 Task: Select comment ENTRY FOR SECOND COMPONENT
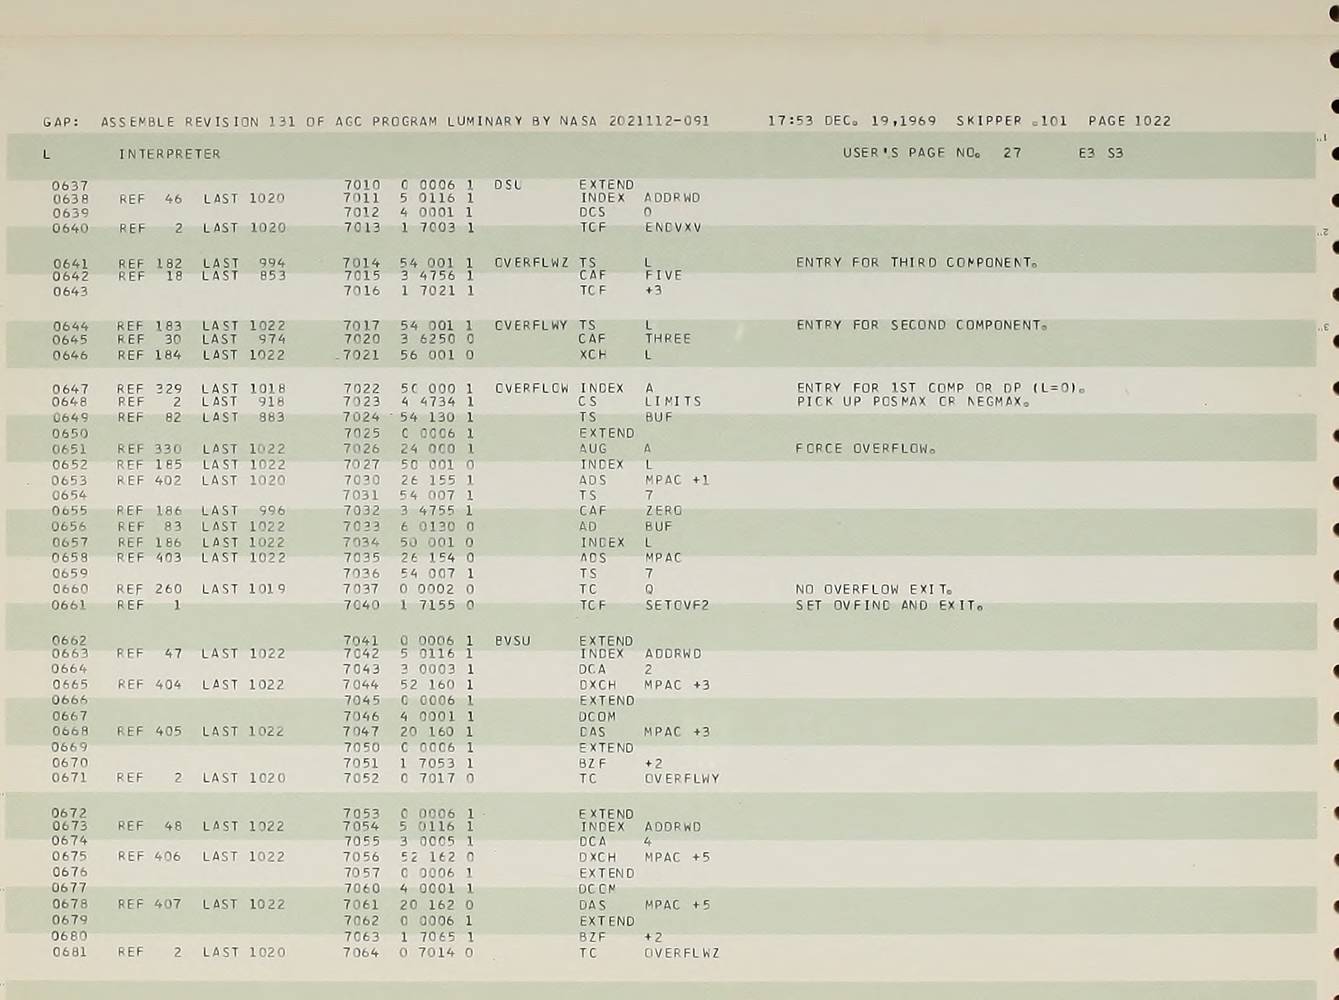(x=921, y=325)
